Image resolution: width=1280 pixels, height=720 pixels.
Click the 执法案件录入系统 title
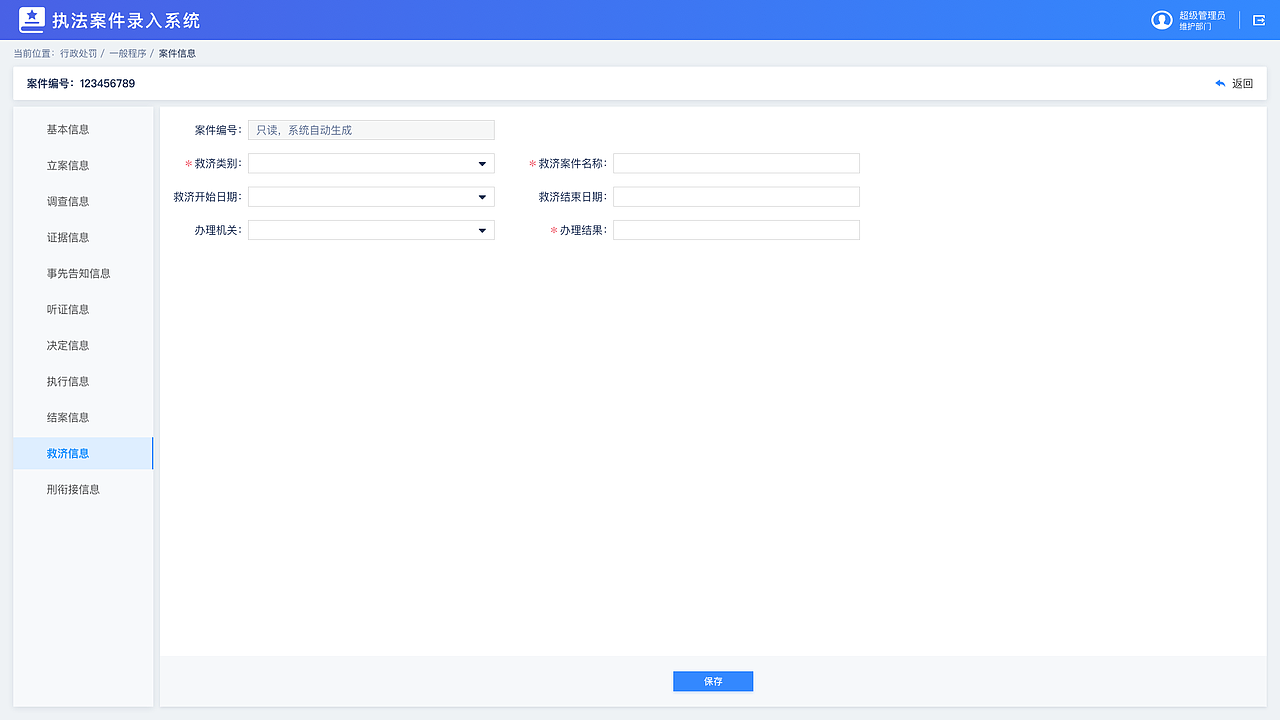point(126,20)
